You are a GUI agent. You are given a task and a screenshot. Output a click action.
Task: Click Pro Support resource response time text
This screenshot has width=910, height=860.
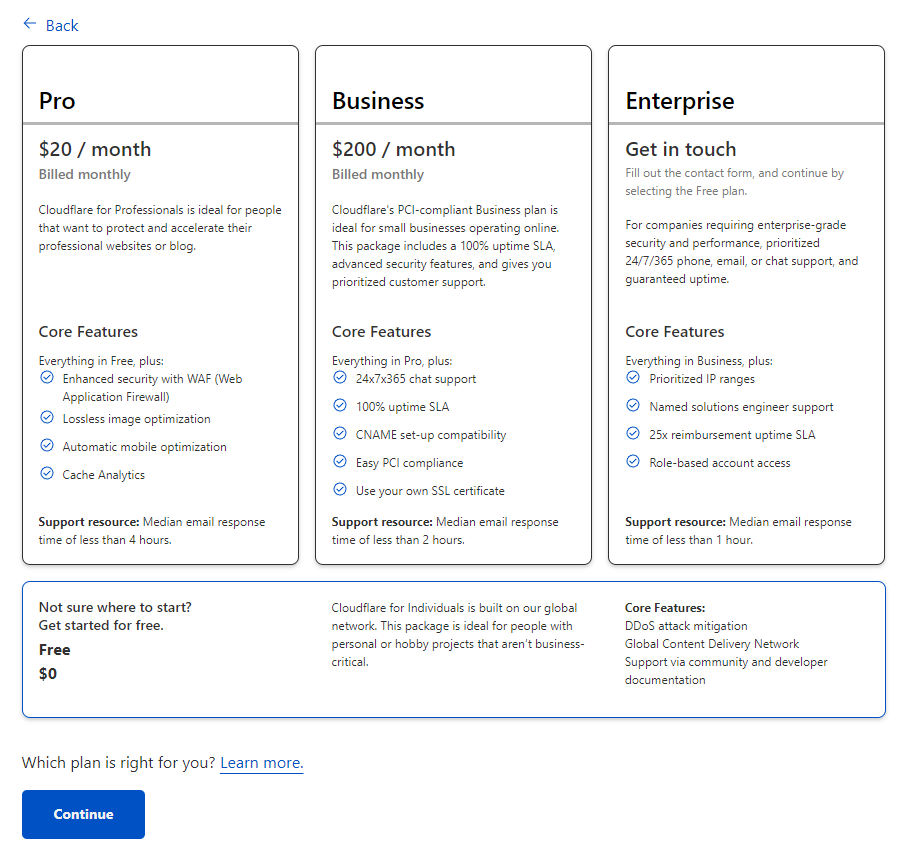point(152,530)
